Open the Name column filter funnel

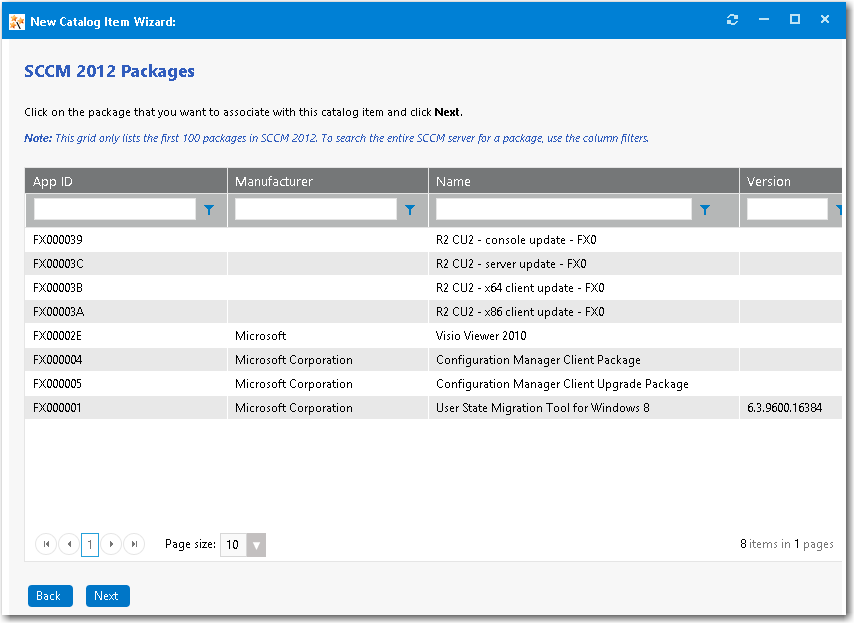click(705, 210)
